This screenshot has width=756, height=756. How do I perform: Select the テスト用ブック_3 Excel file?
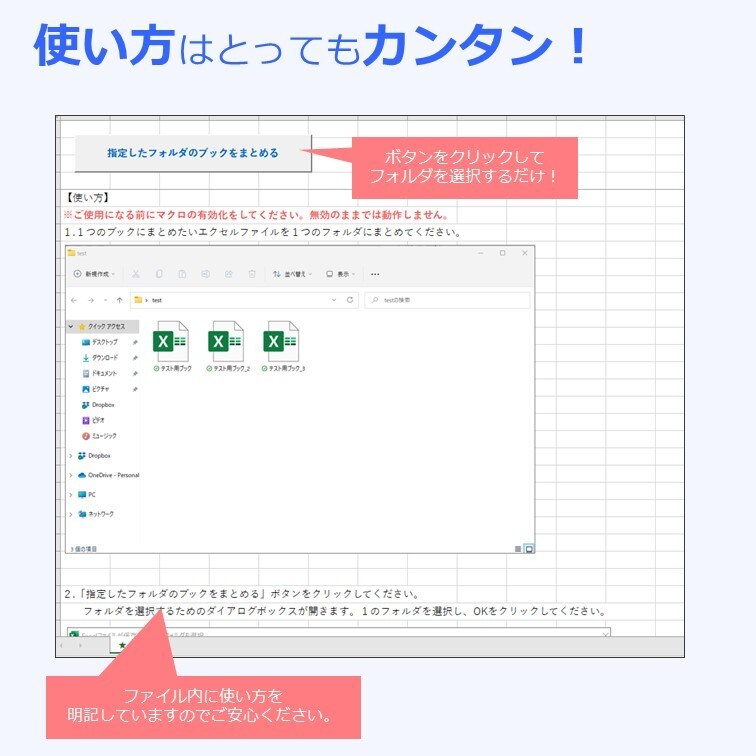coord(283,347)
